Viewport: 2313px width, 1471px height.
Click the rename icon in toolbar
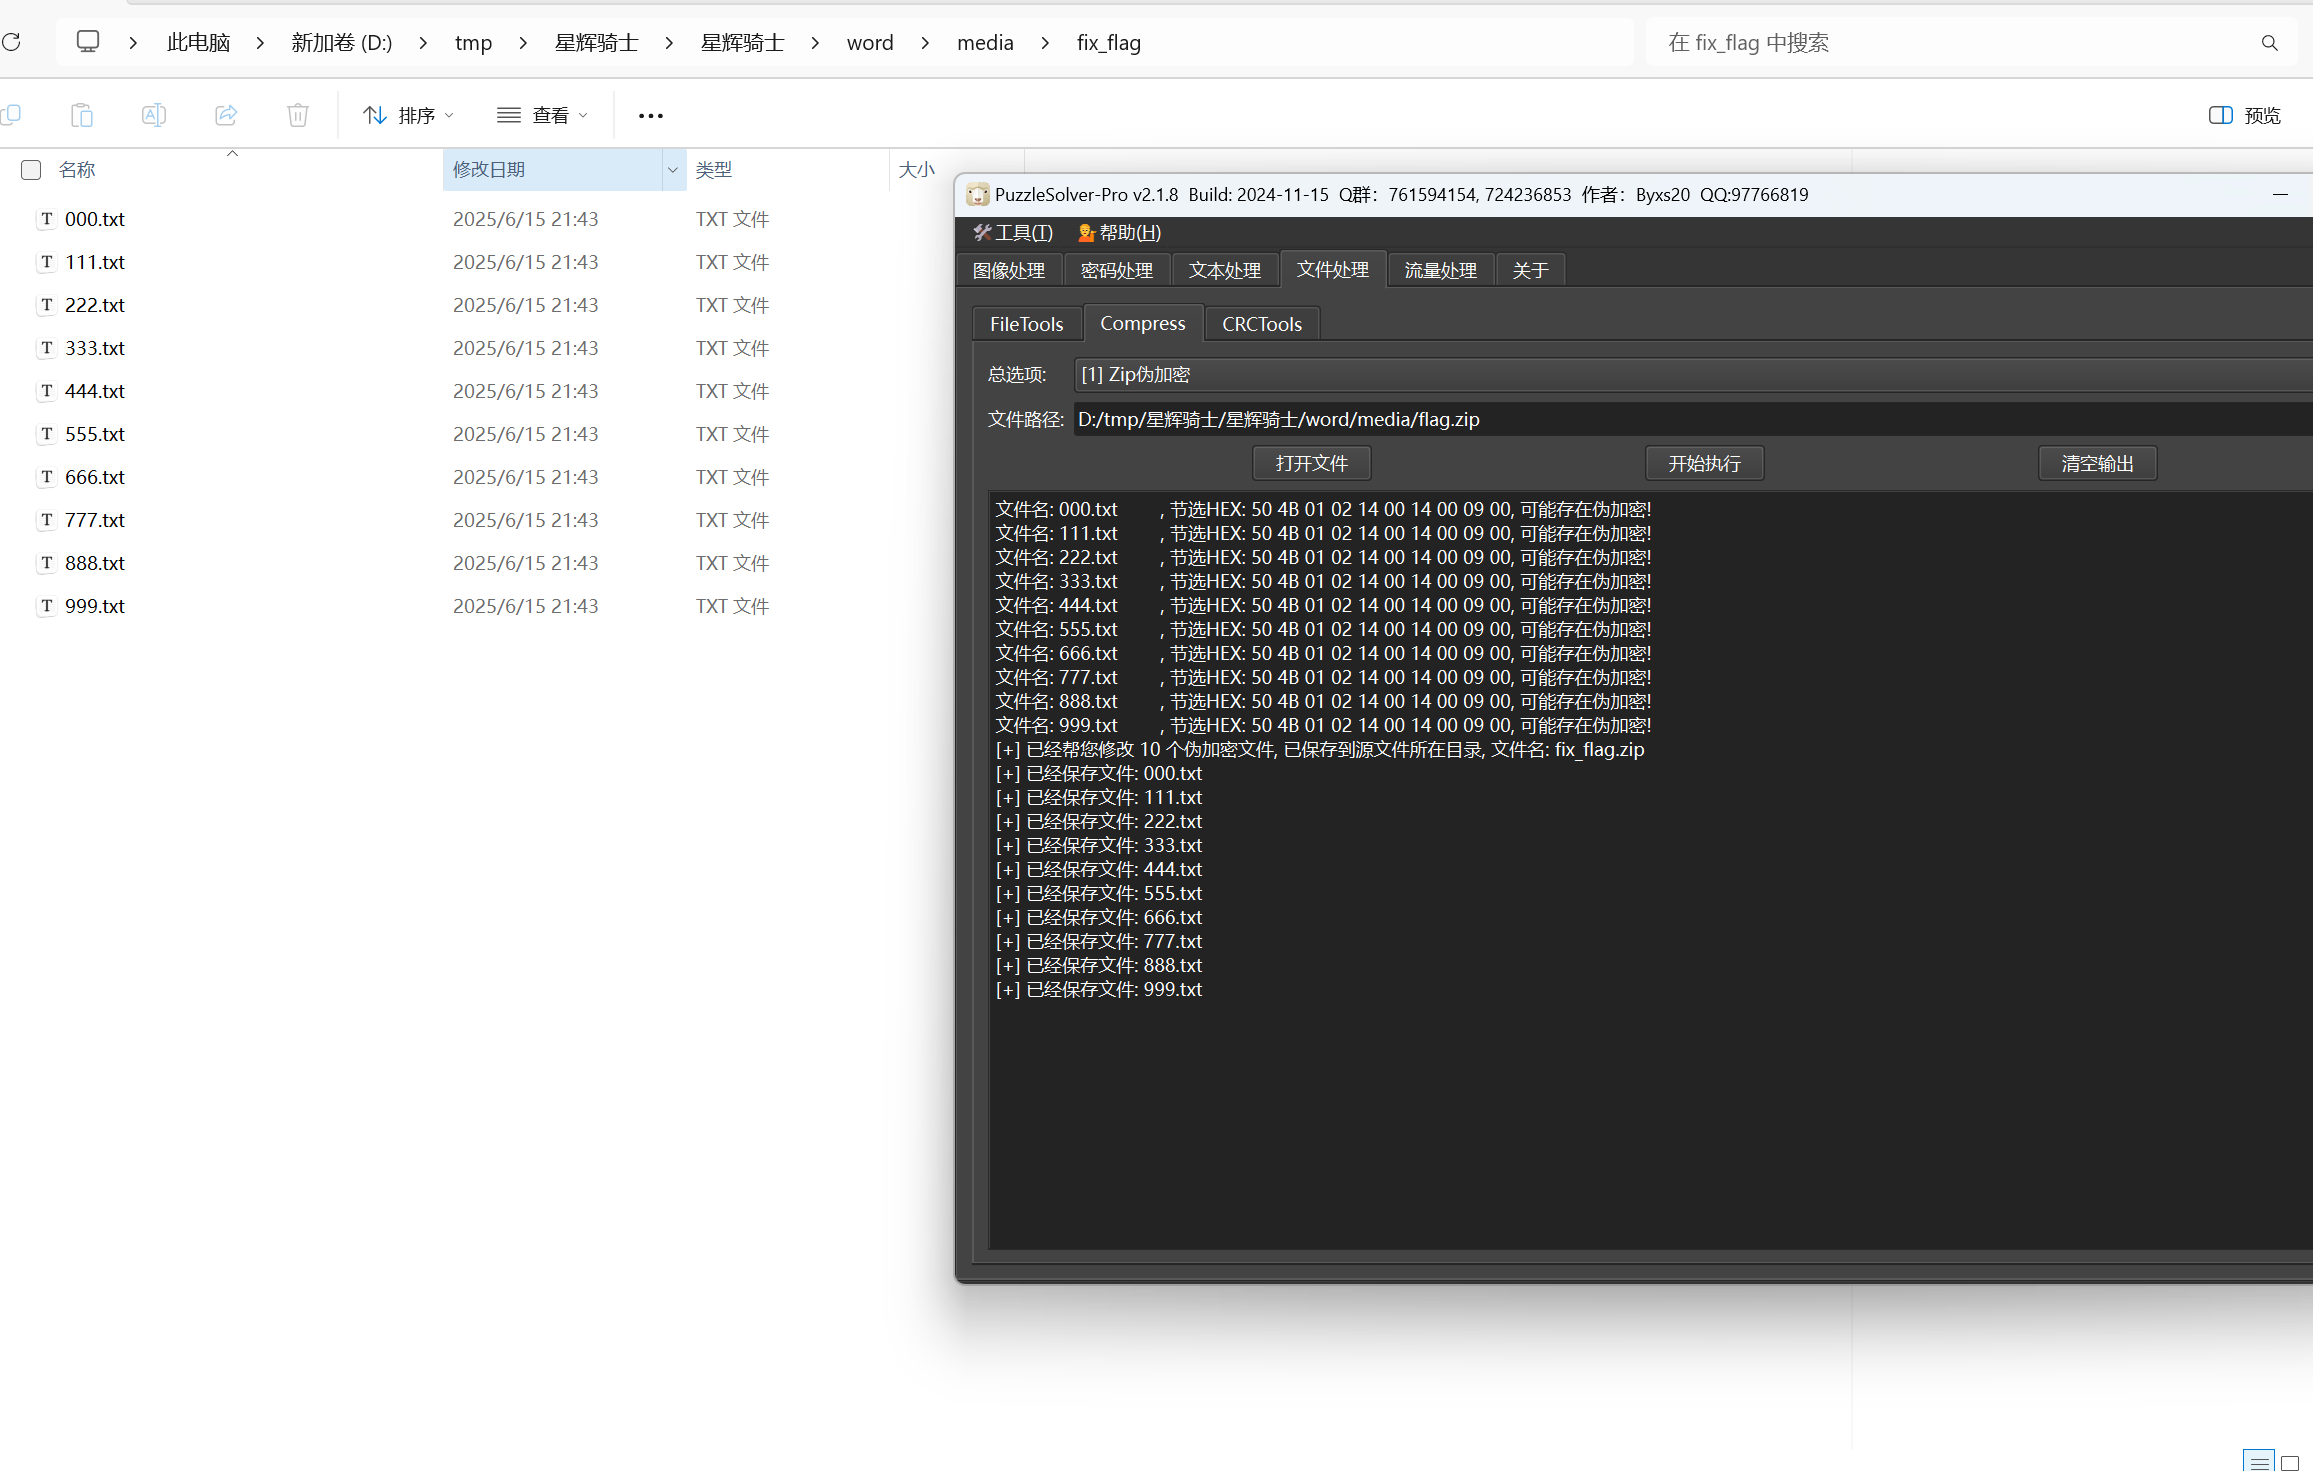pyautogui.click(x=154, y=115)
